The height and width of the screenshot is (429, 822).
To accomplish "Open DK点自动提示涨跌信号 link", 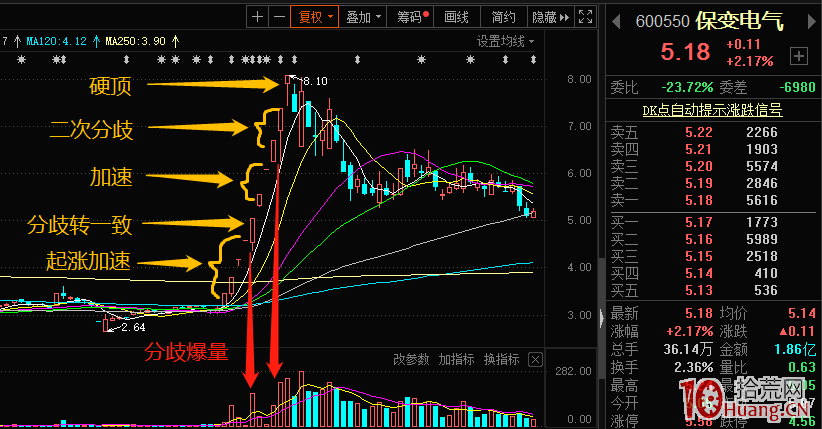I will click(712, 110).
